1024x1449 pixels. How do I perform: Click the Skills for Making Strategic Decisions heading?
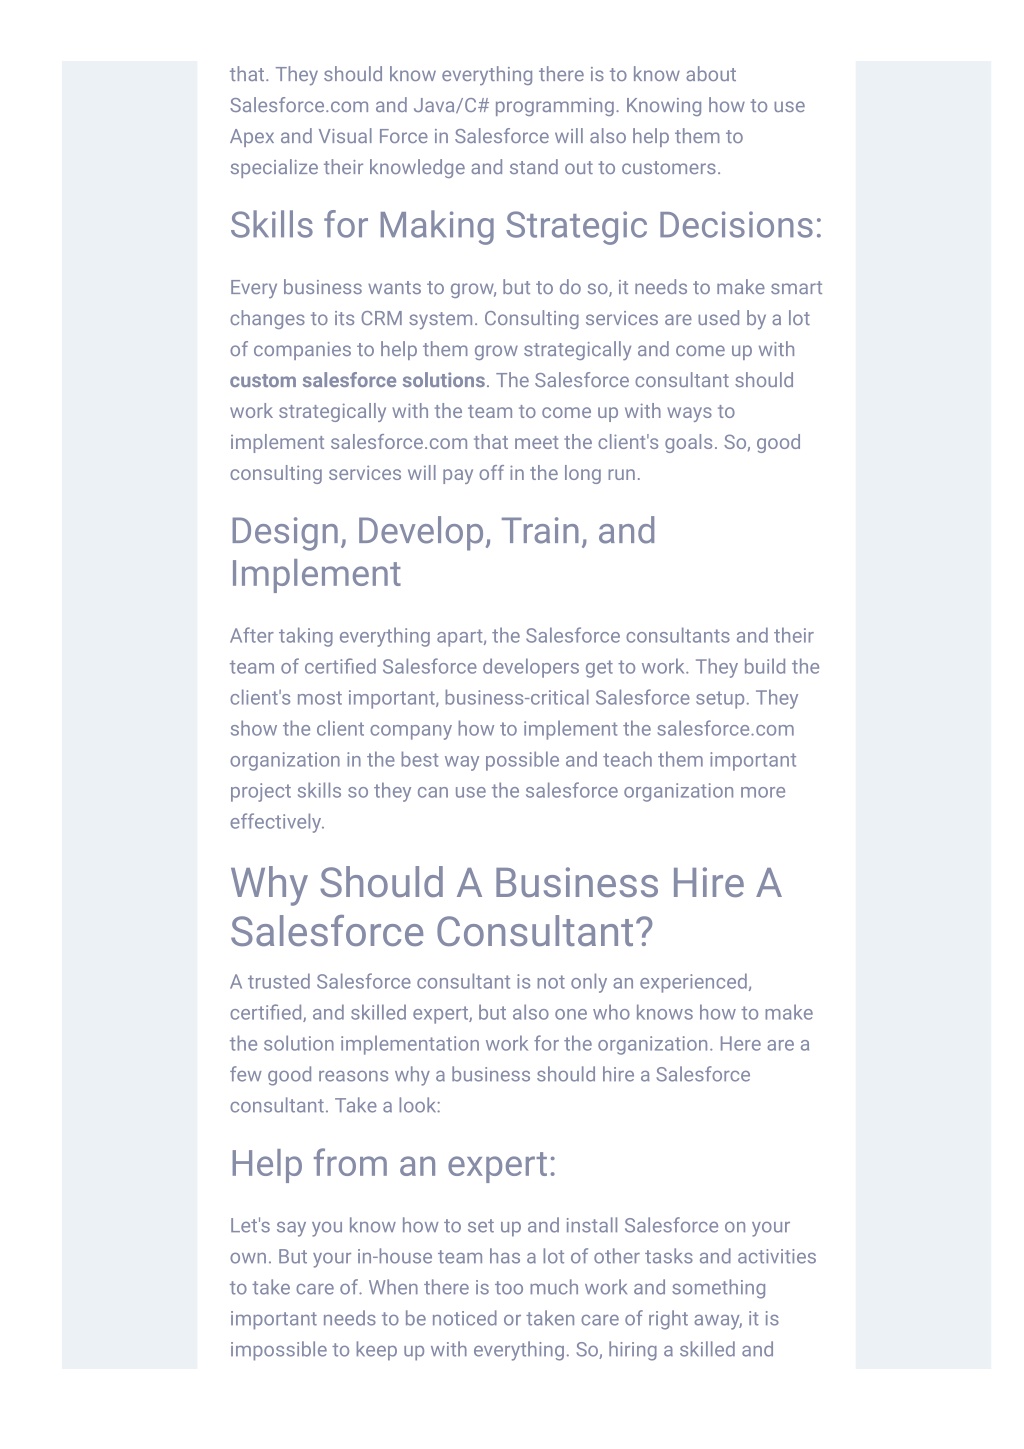(x=526, y=226)
